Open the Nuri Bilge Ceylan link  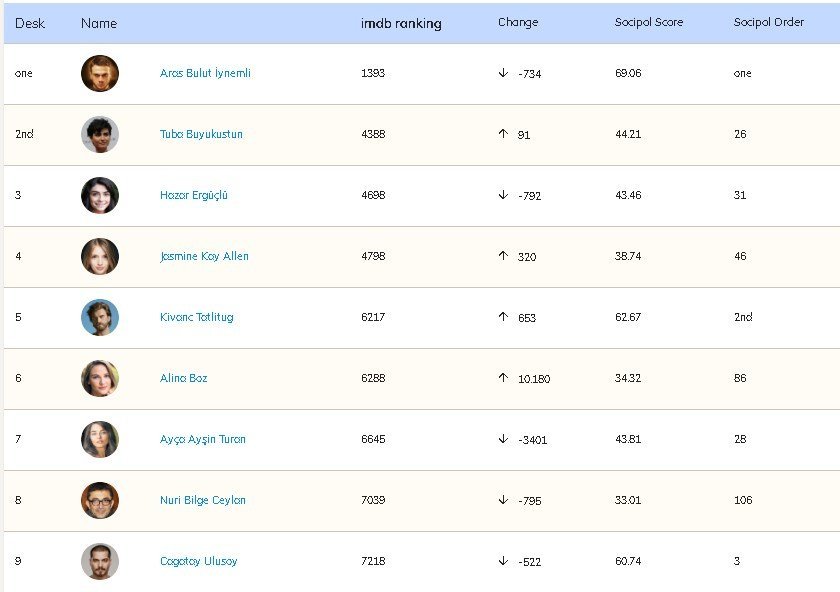pos(202,500)
